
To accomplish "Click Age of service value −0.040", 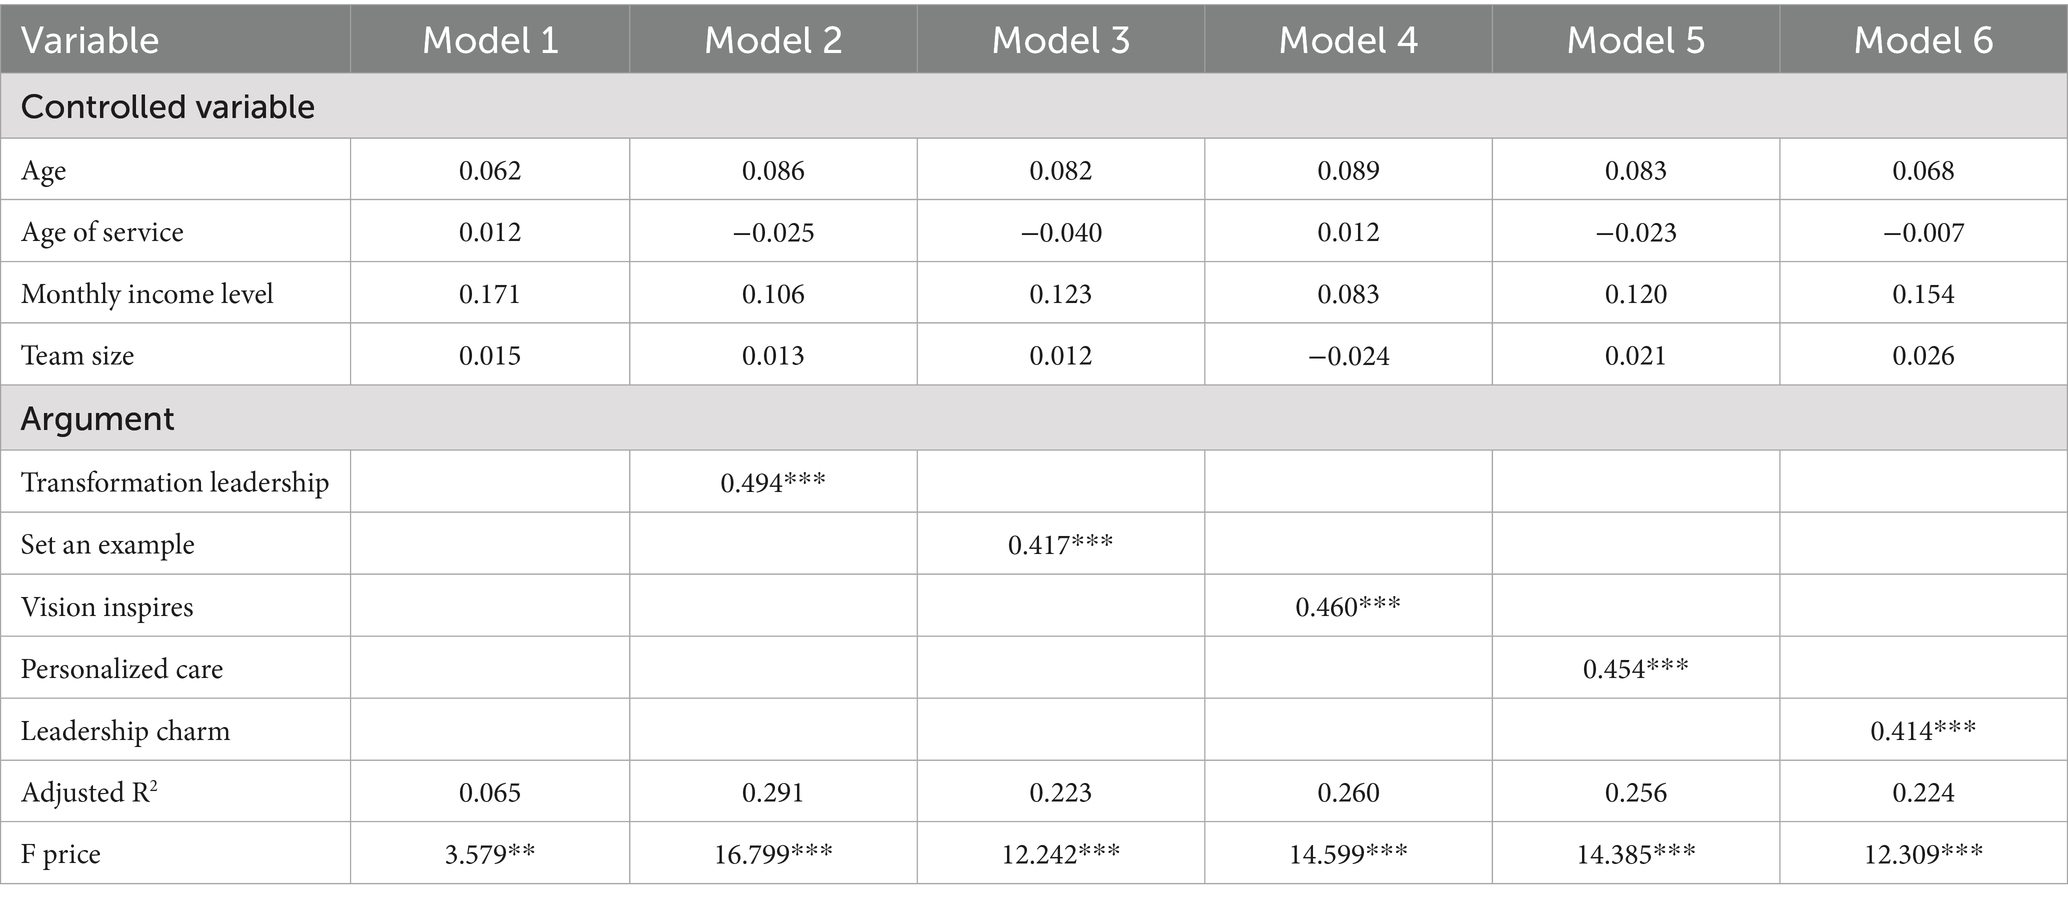I will pyautogui.click(x=1060, y=233).
